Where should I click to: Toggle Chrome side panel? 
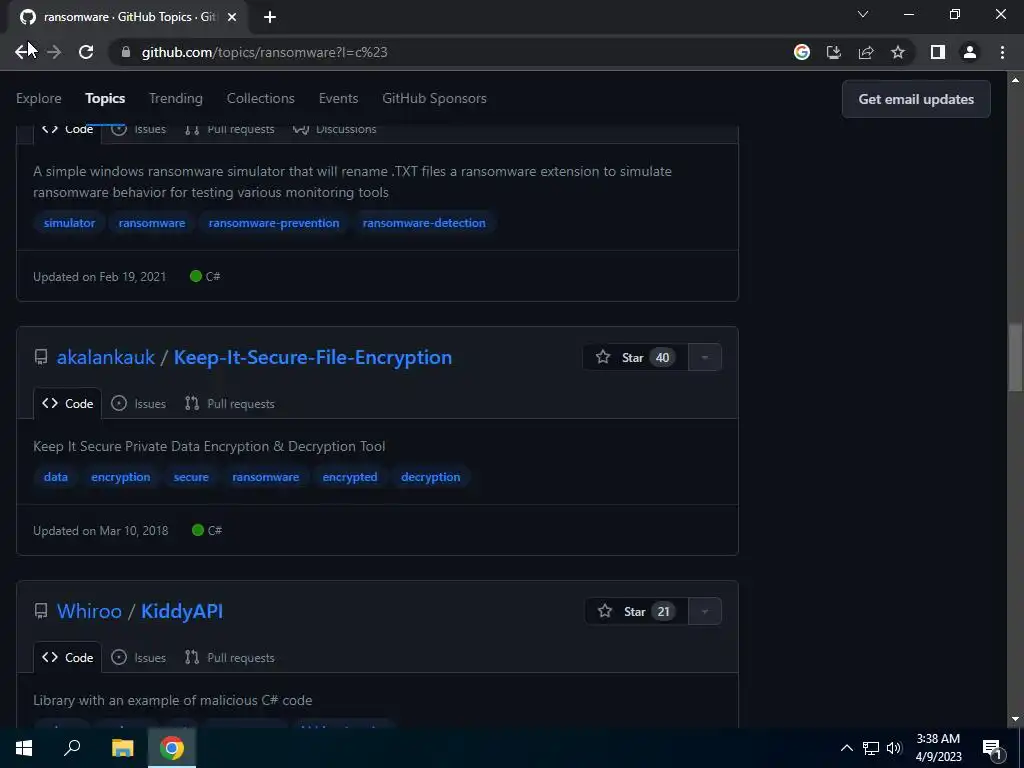[x=937, y=52]
